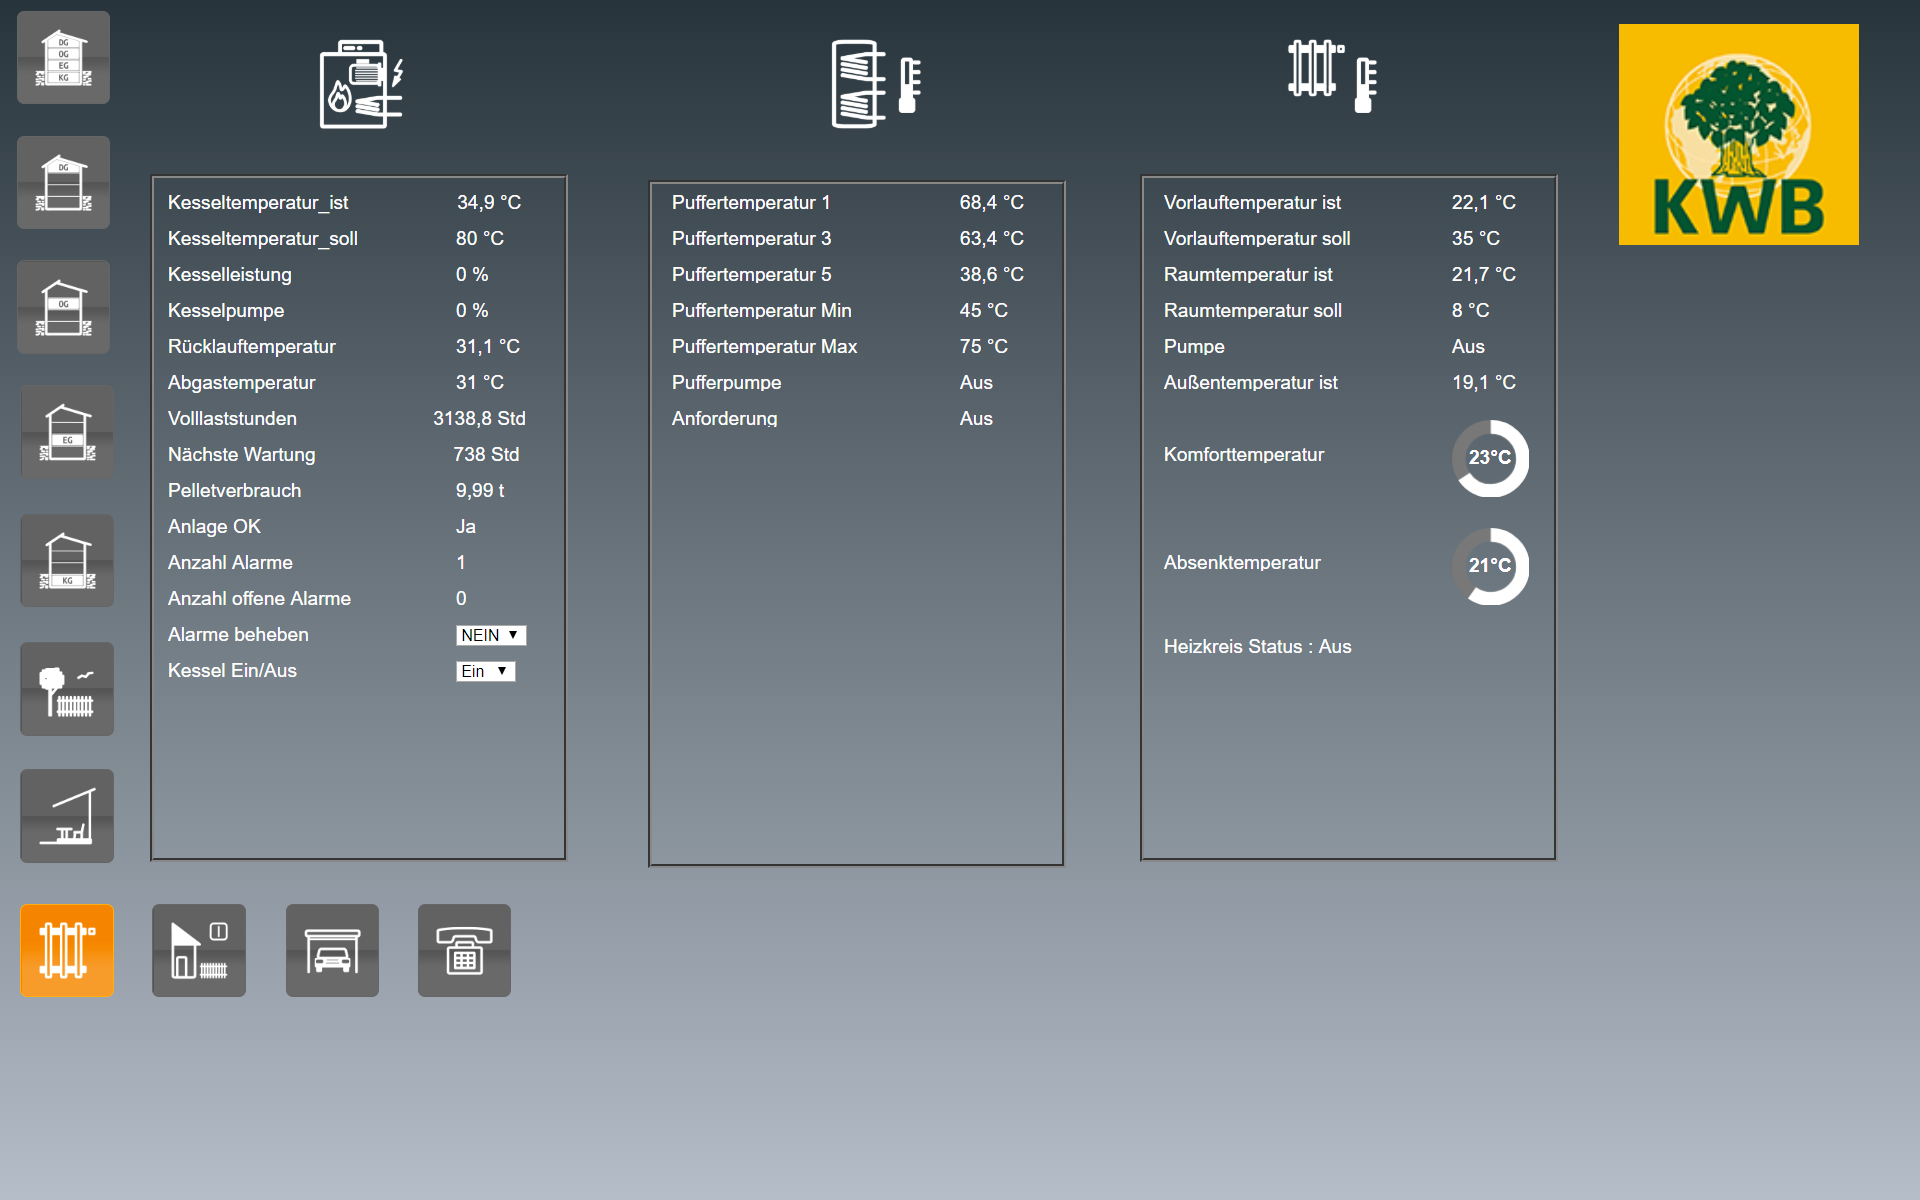Click the boiler header icon above Kessel panel

point(361,84)
